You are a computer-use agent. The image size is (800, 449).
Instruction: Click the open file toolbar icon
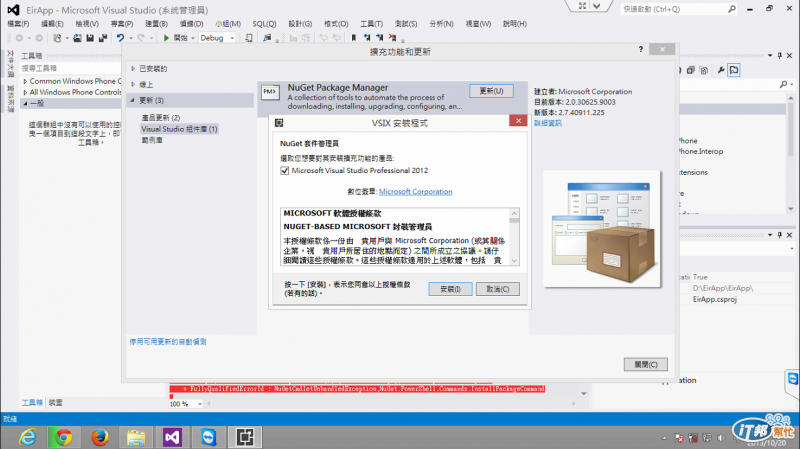[77, 38]
